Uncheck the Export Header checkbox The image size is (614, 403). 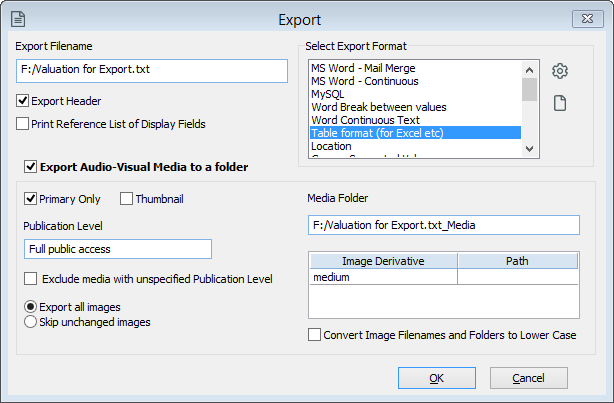(22, 101)
